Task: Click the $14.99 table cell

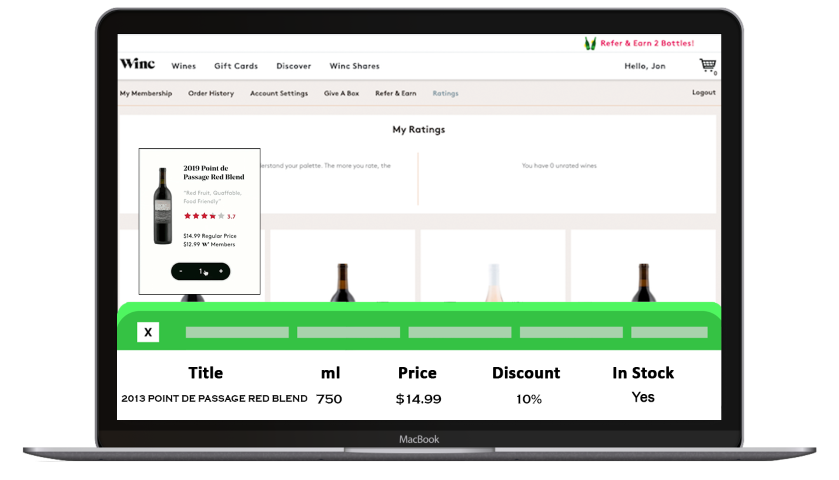Action: [x=418, y=399]
